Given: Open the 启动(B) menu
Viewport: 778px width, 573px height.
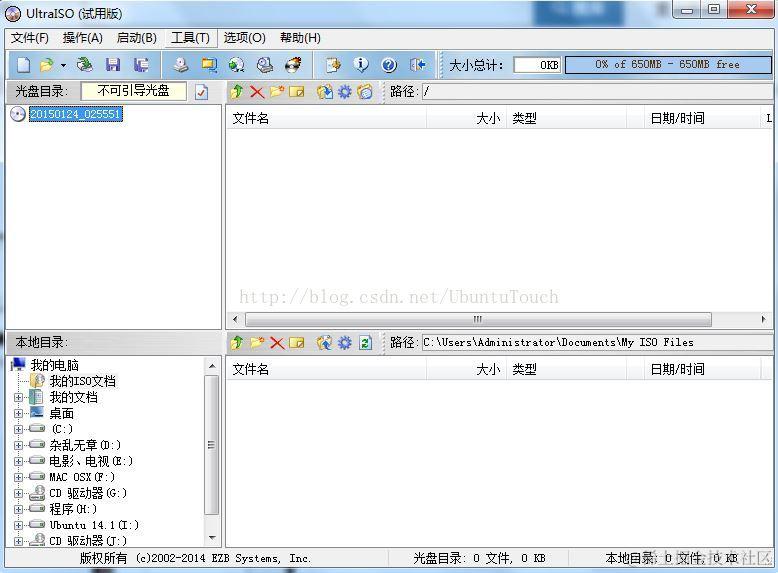Looking at the screenshot, I should [136, 38].
